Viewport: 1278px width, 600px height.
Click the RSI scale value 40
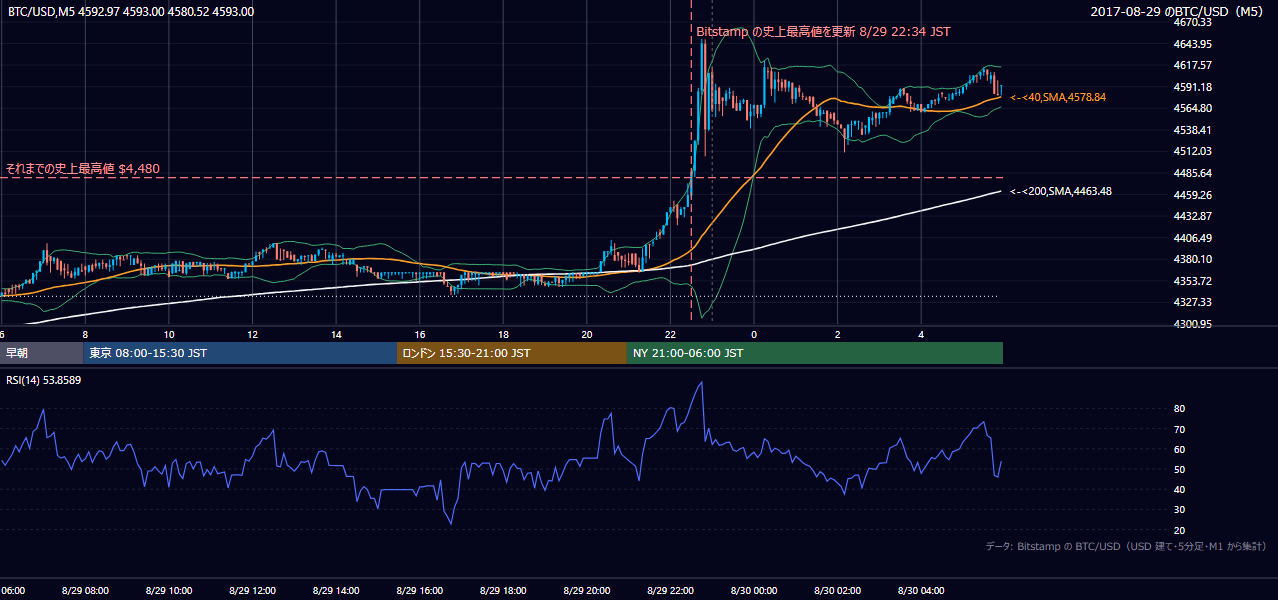coord(1179,489)
